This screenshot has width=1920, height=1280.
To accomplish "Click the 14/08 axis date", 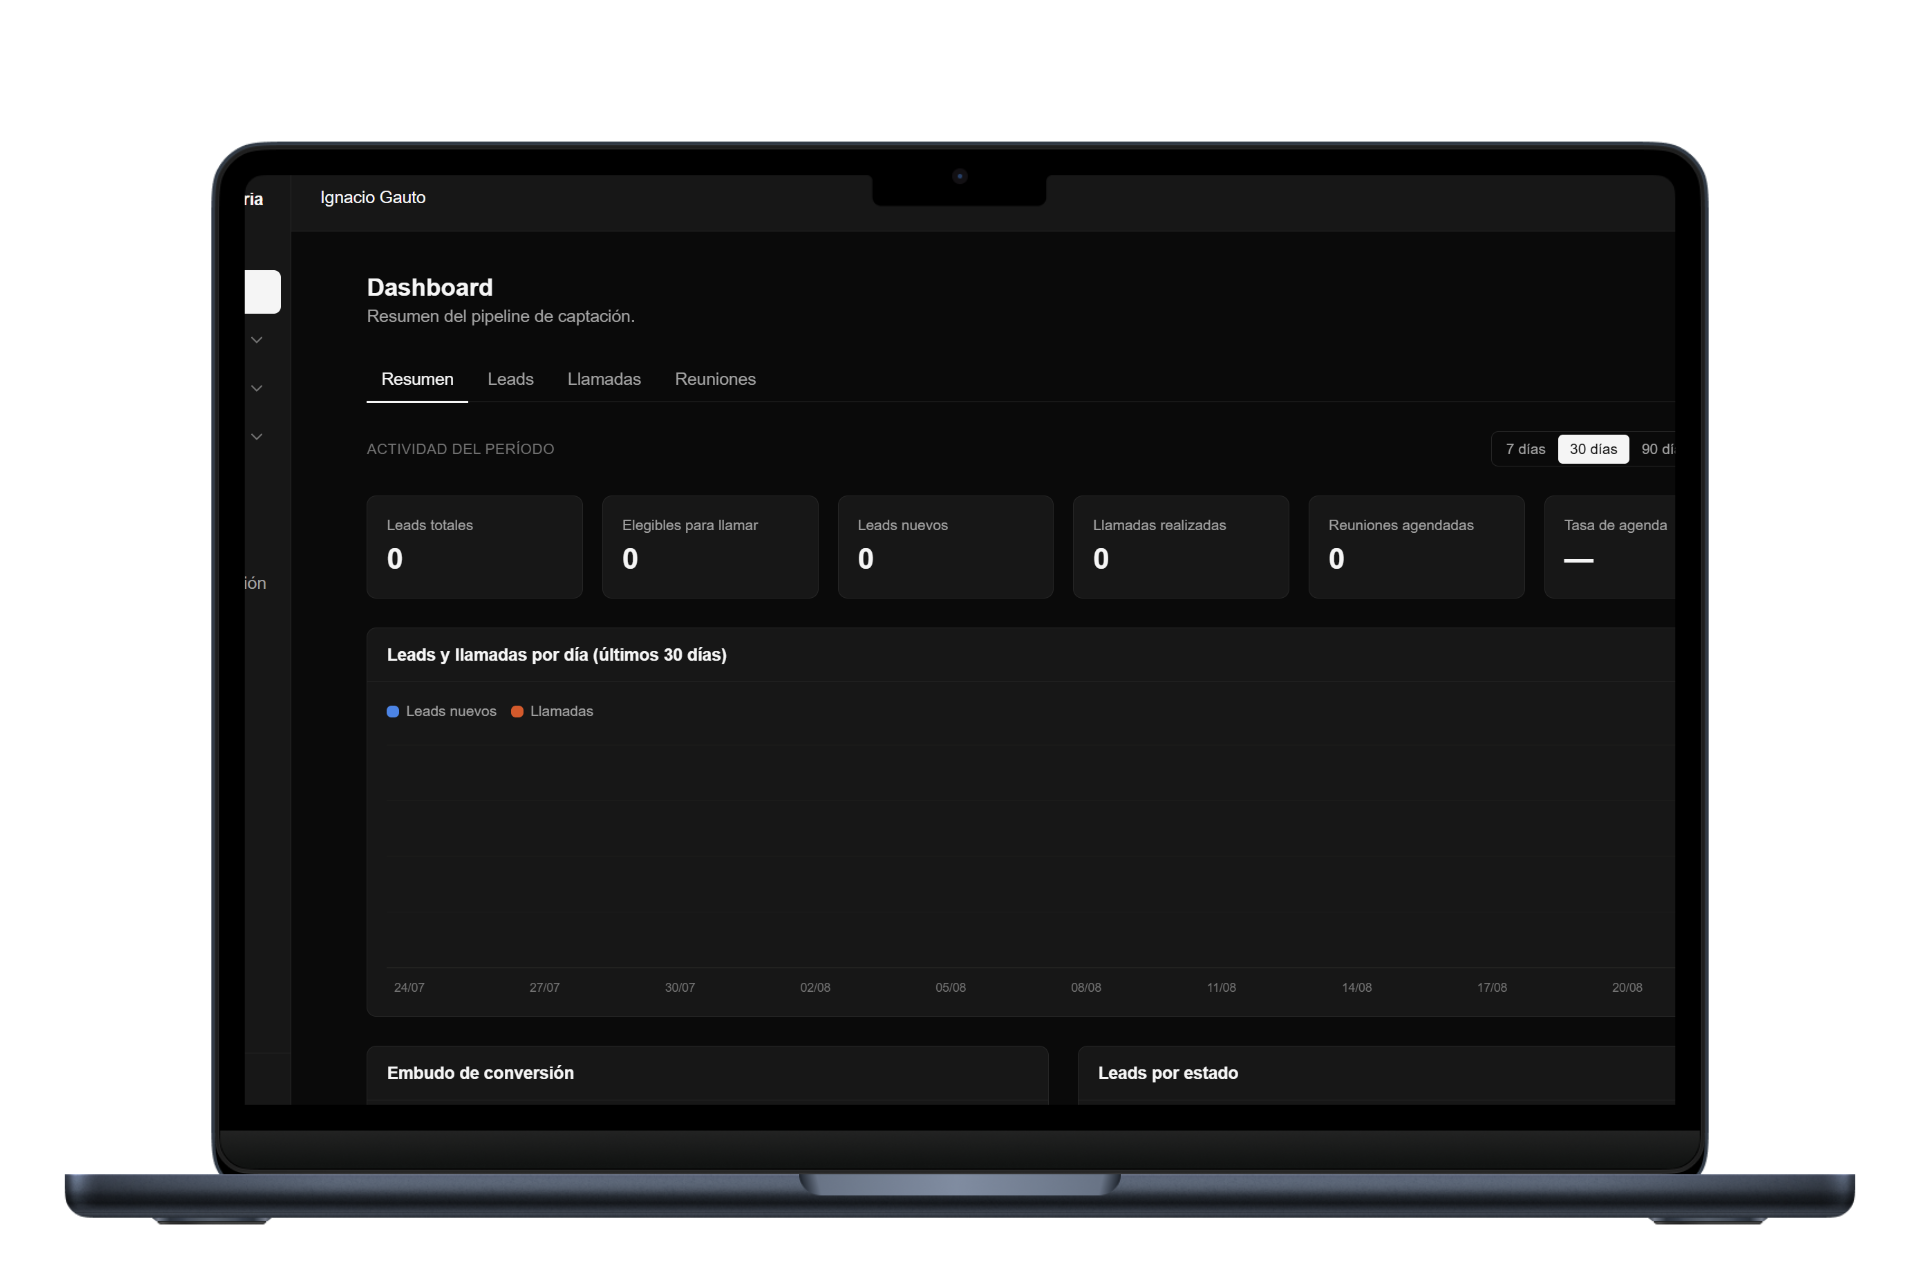I will 1357,988.
